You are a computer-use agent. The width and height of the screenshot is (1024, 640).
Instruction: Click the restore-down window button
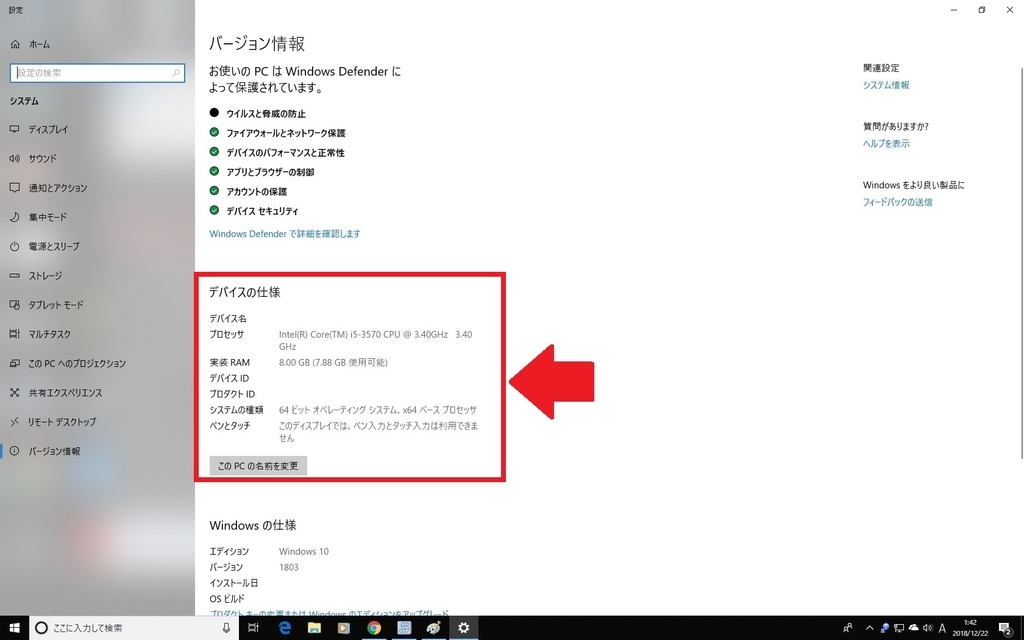[x=982, y=10]
